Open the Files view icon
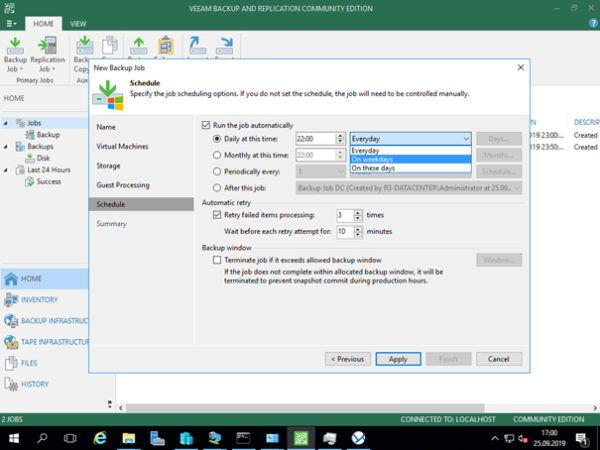The width and height of the screenshot is (600, 450). (x=10, y=363)
